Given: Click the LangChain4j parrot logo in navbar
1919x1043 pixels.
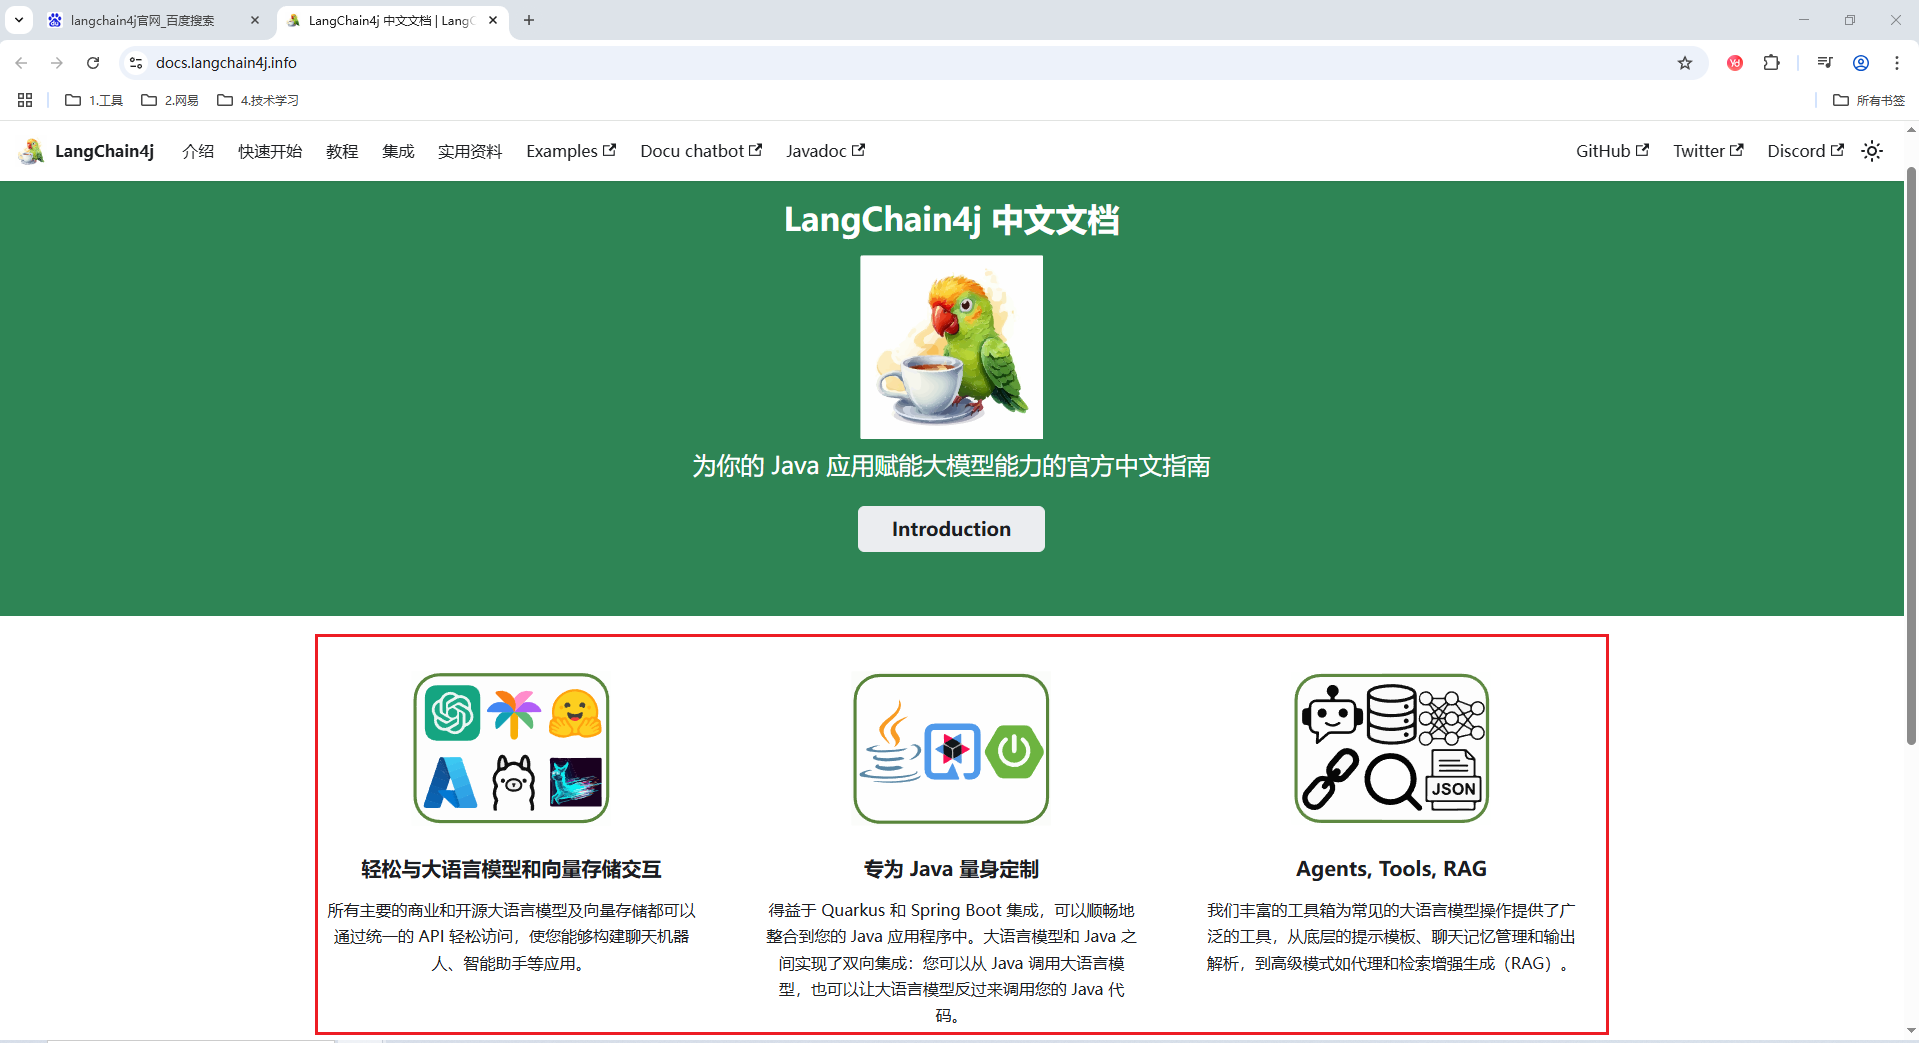Looking at the screenshot, I should coord(31,151).
